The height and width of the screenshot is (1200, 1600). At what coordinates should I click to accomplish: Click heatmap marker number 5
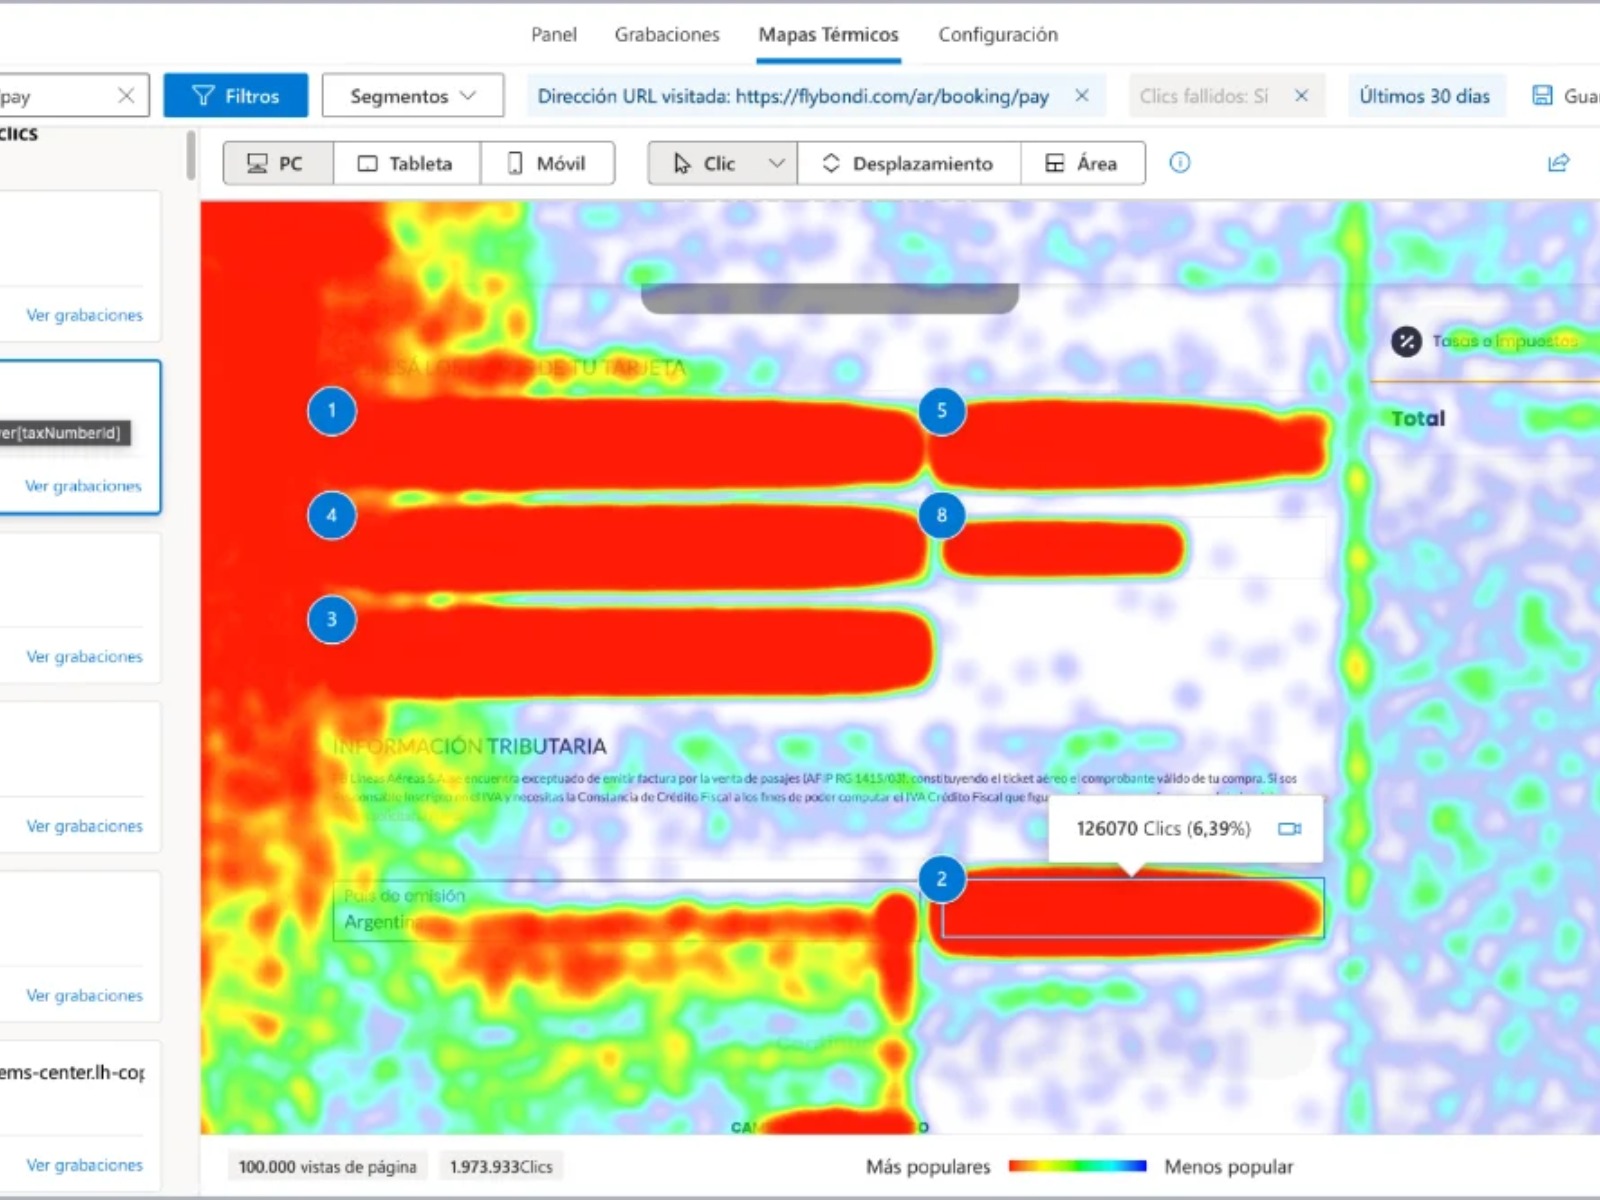click(941, 411)
